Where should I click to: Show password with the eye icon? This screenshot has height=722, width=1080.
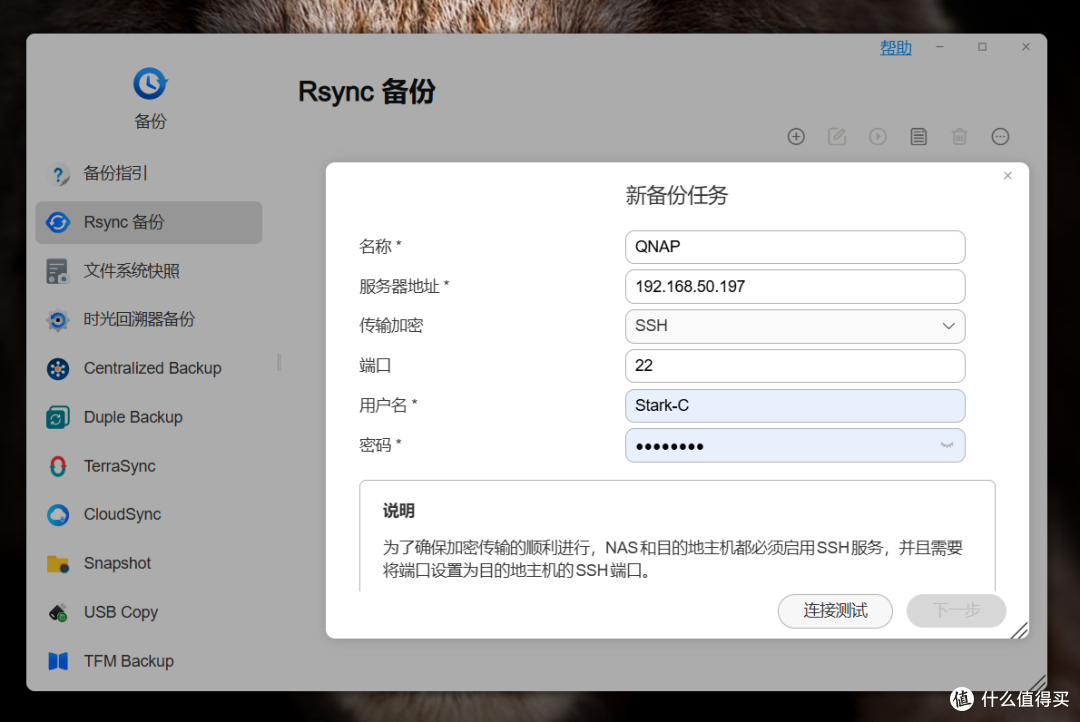point(947,446)
